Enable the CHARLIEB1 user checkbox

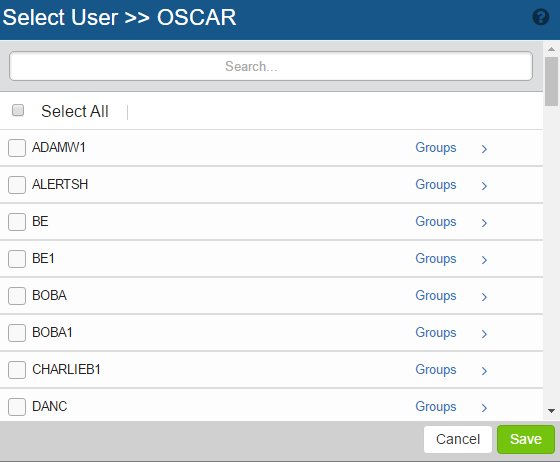coord(17,370)
